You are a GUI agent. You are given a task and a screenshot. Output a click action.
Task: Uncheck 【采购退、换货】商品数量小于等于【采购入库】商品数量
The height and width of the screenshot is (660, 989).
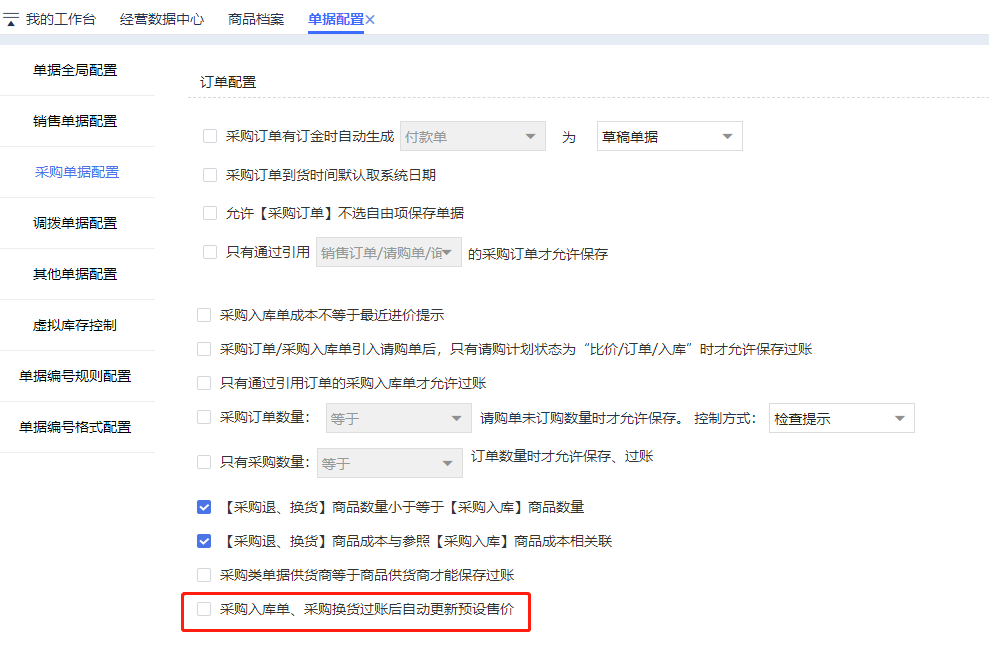pyautogui.click(x=202, y=507)
